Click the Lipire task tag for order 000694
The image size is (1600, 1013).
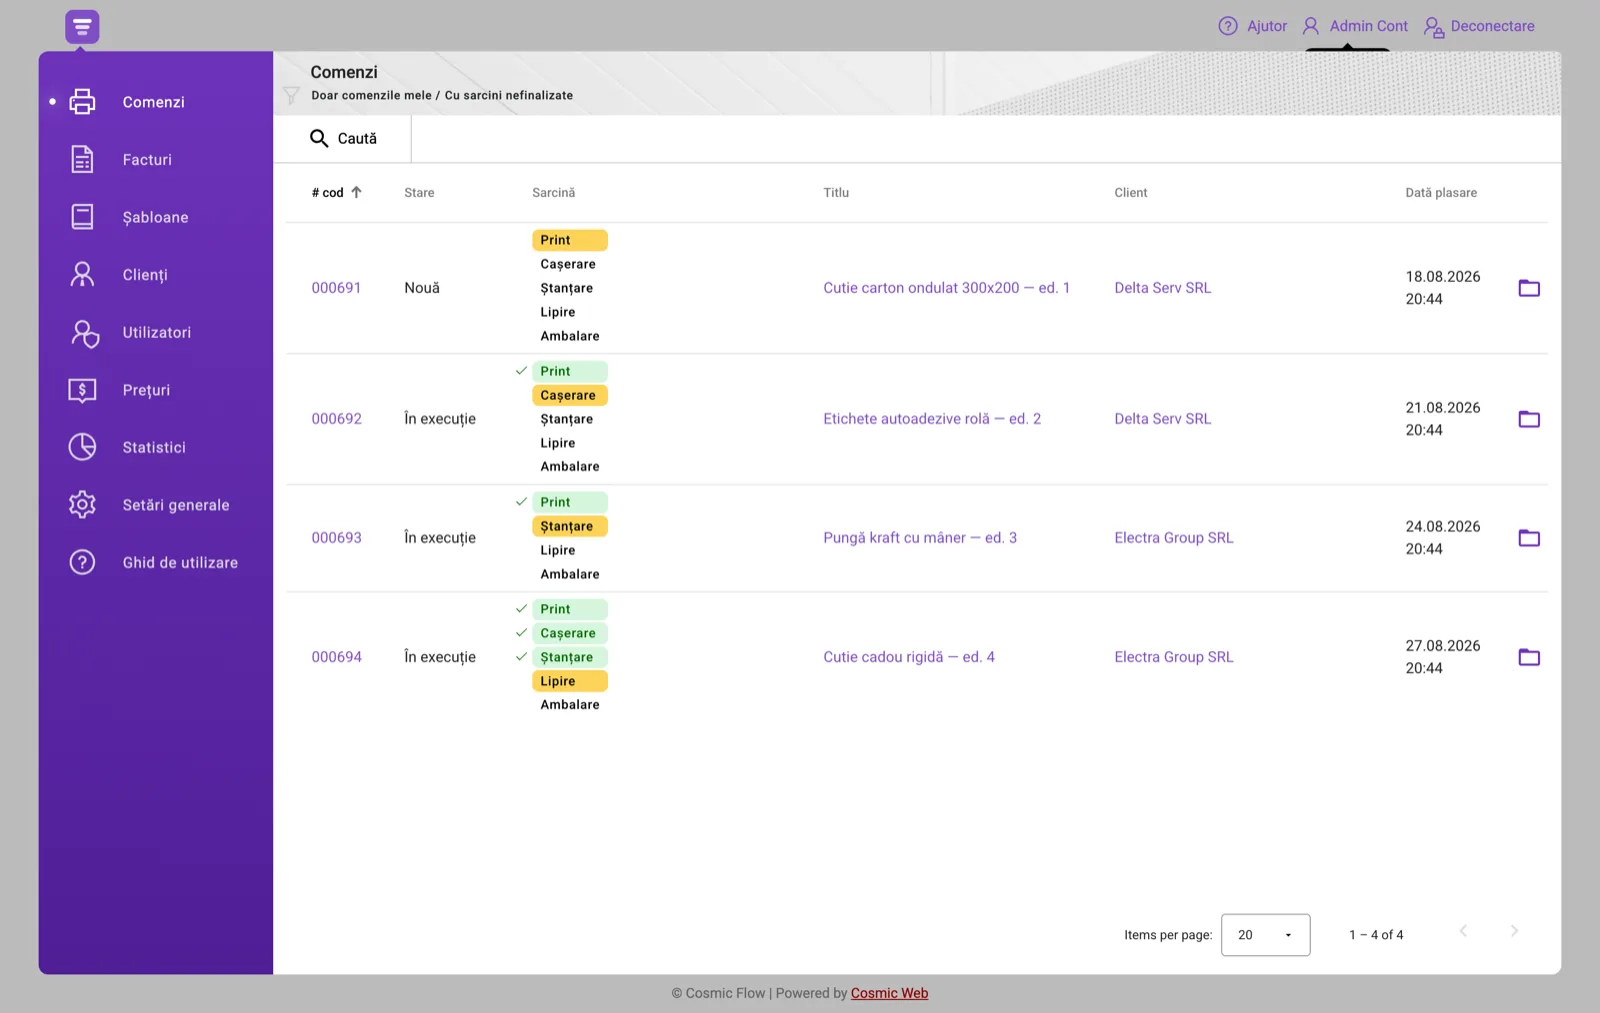point(570,681)
